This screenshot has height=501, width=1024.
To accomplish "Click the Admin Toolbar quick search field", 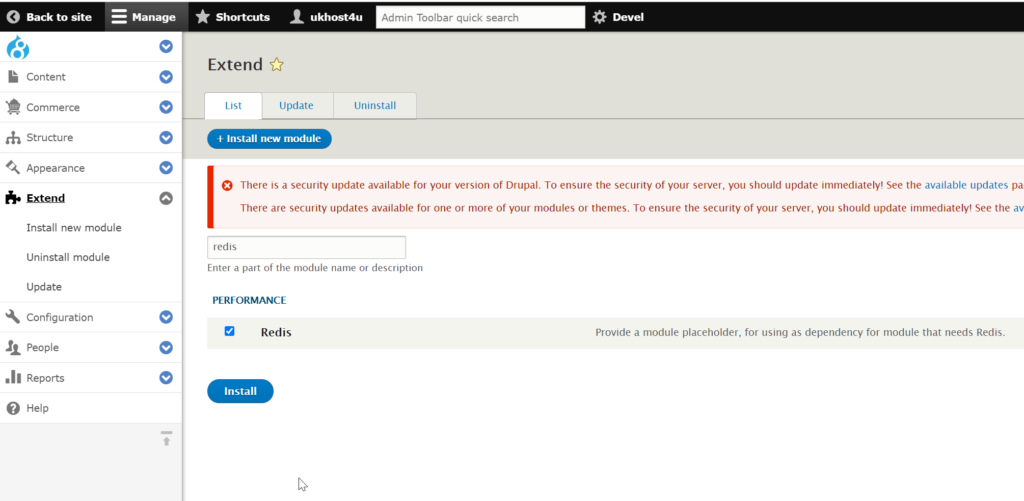I will 481,18.
